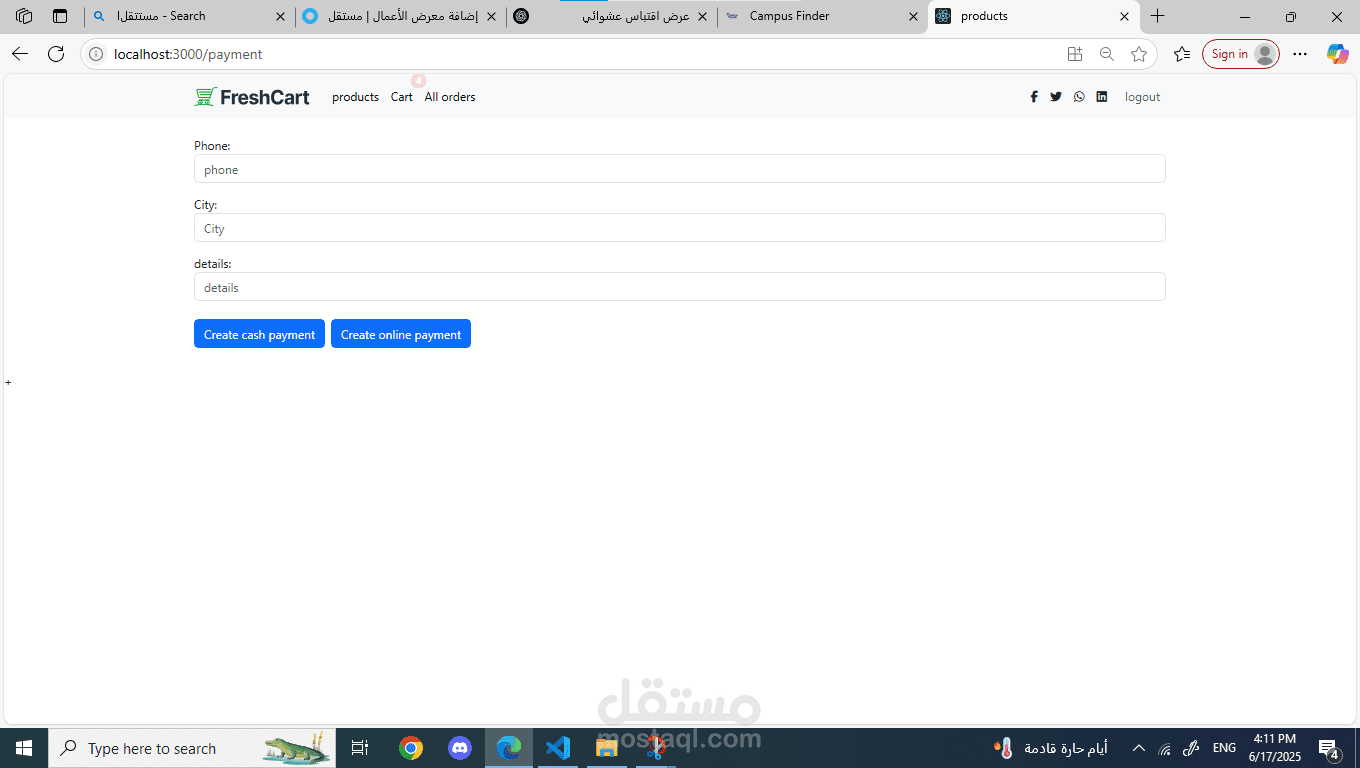Open the Cart nav link
This screenshot has height=768, width=1360.
pyautogui.click(x=402, y=97)
